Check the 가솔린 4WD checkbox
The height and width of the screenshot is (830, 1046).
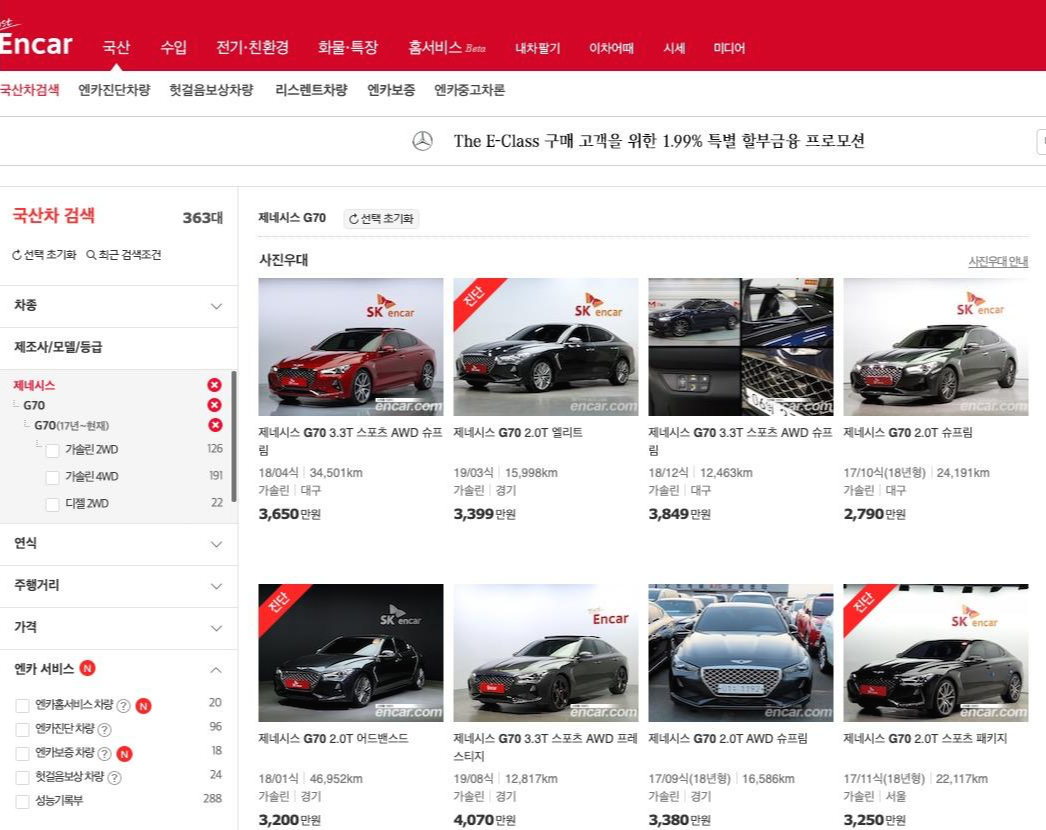53,477
